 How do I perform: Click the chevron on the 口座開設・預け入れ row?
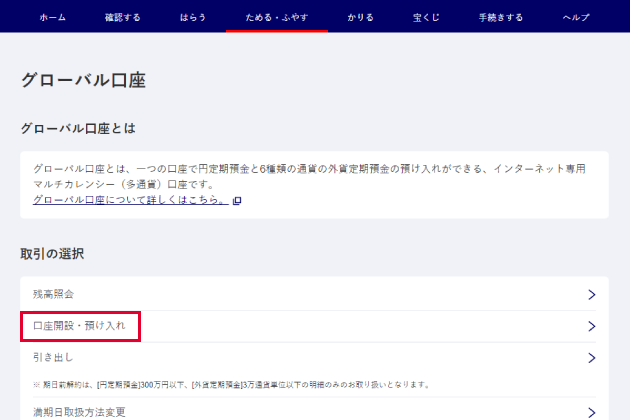591,326
